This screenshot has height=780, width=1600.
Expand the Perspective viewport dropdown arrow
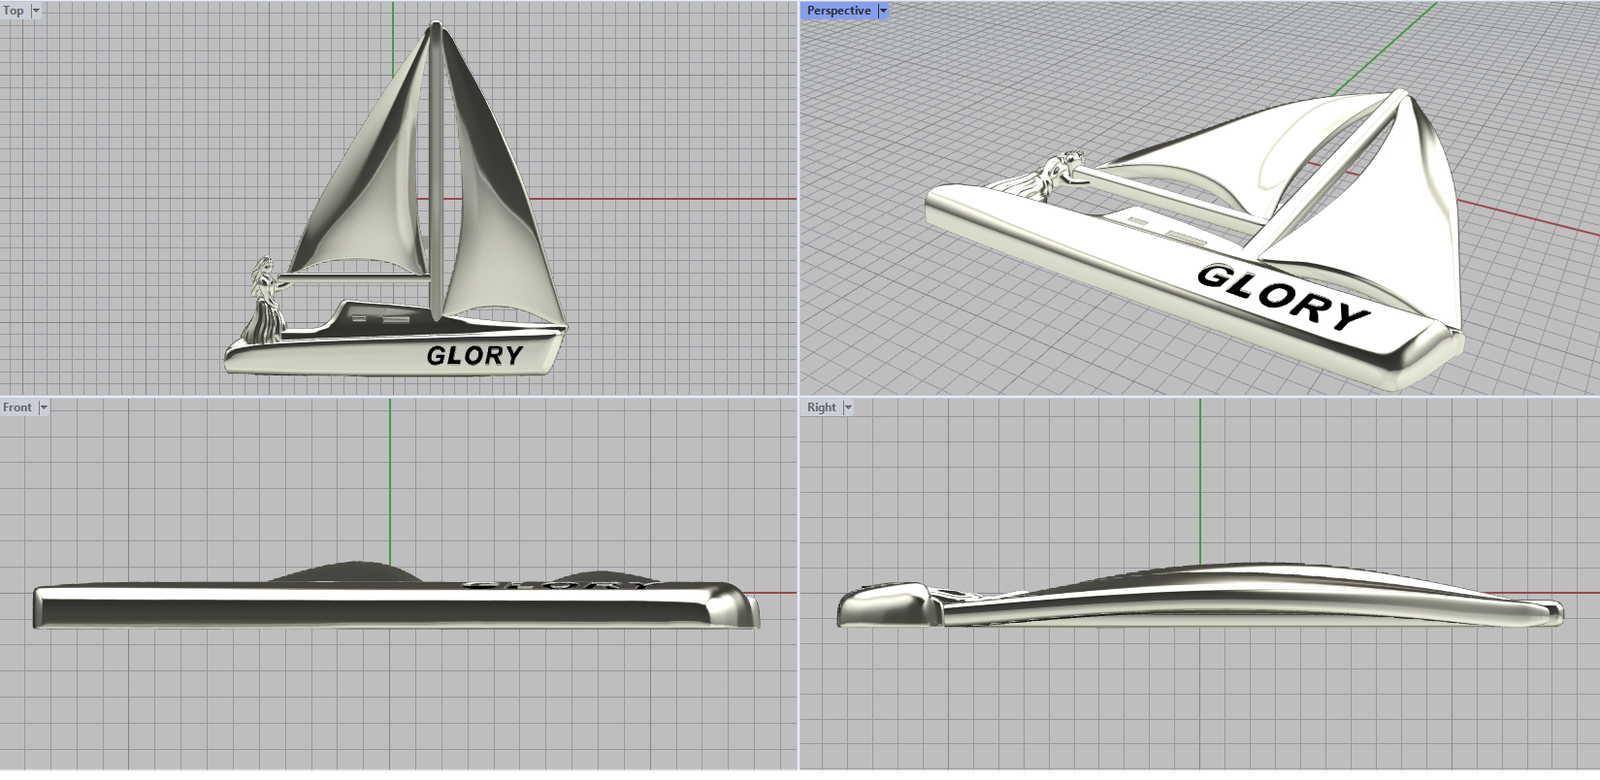[x=883, y=10]
